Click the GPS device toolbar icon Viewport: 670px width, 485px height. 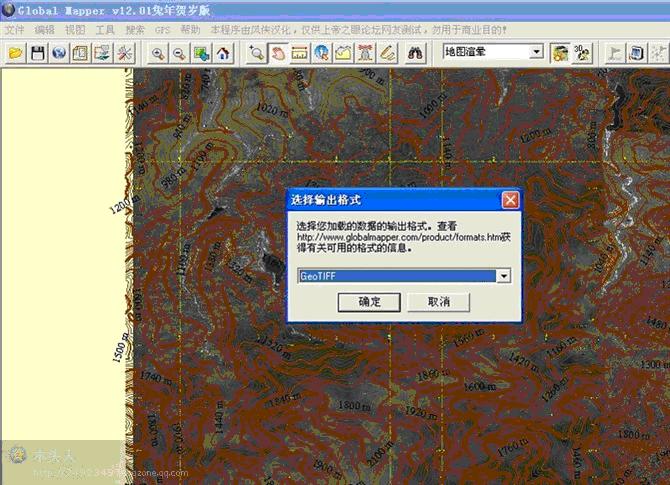pos(636,53)
